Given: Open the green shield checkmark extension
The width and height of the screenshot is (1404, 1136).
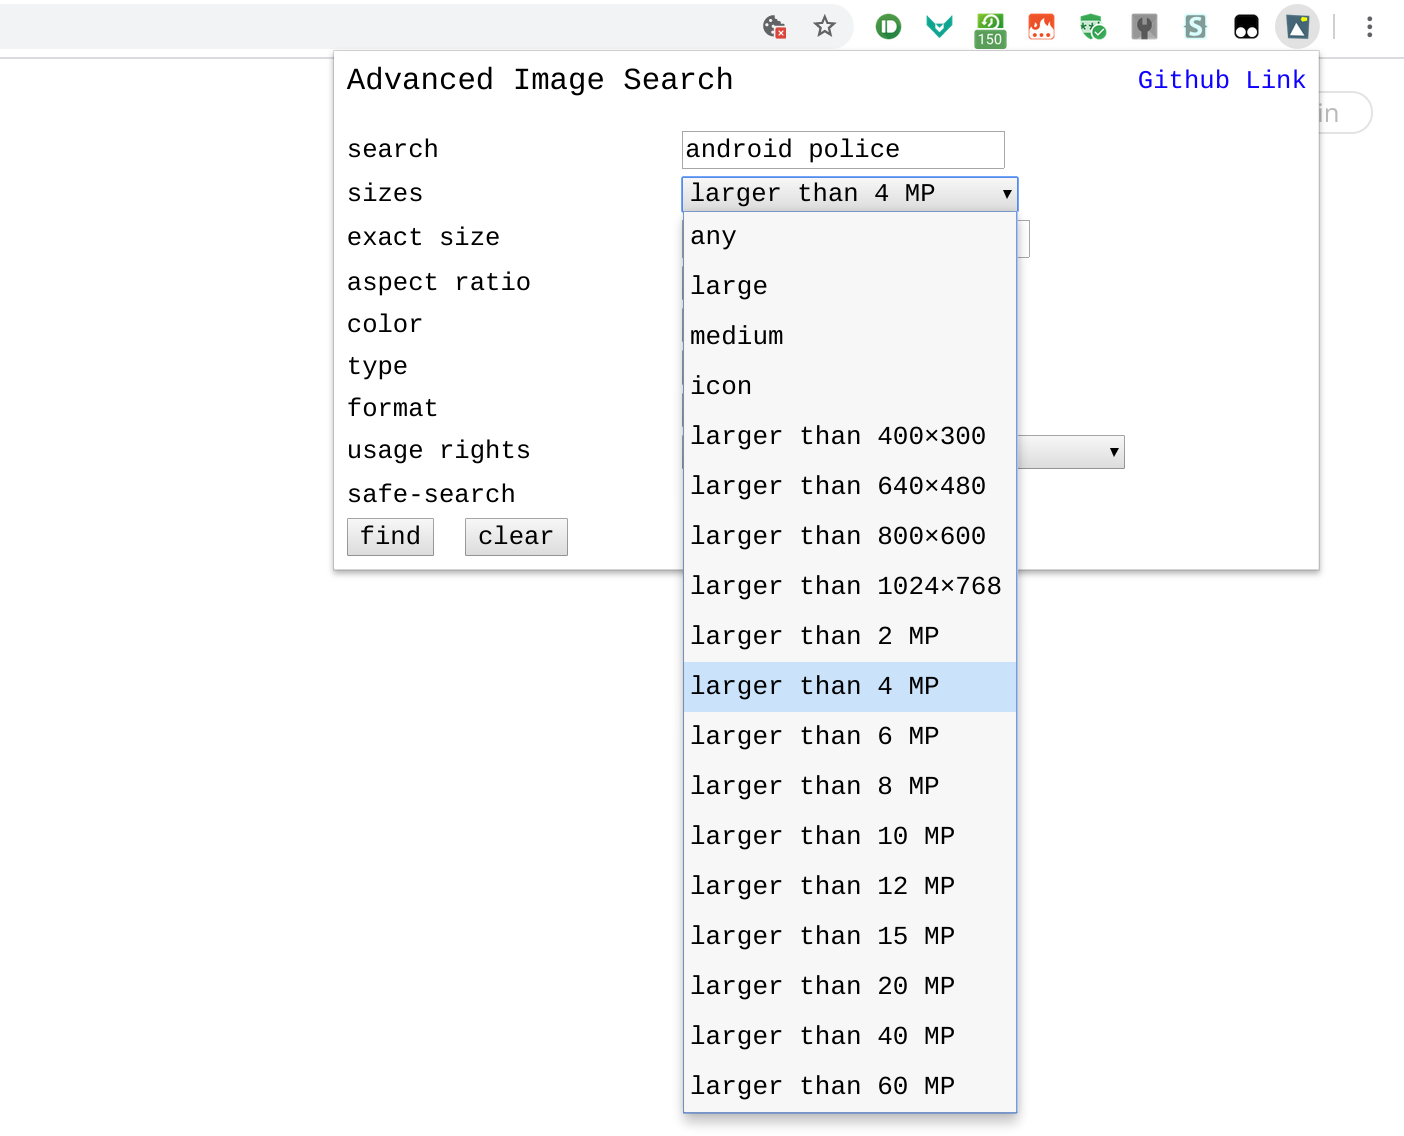Looking at the screenshot, I should click(1093, 27).
